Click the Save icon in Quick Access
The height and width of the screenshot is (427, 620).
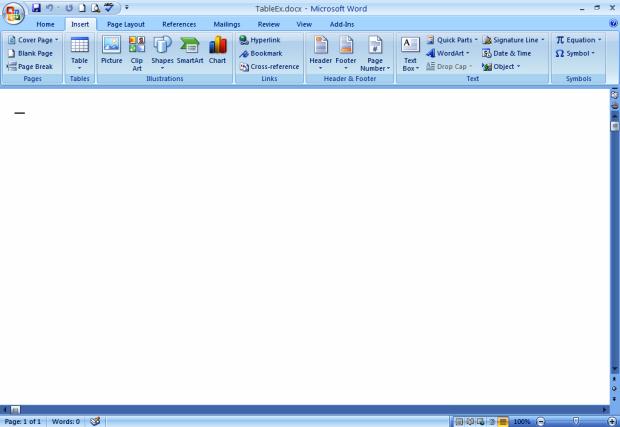pos(35,8)
